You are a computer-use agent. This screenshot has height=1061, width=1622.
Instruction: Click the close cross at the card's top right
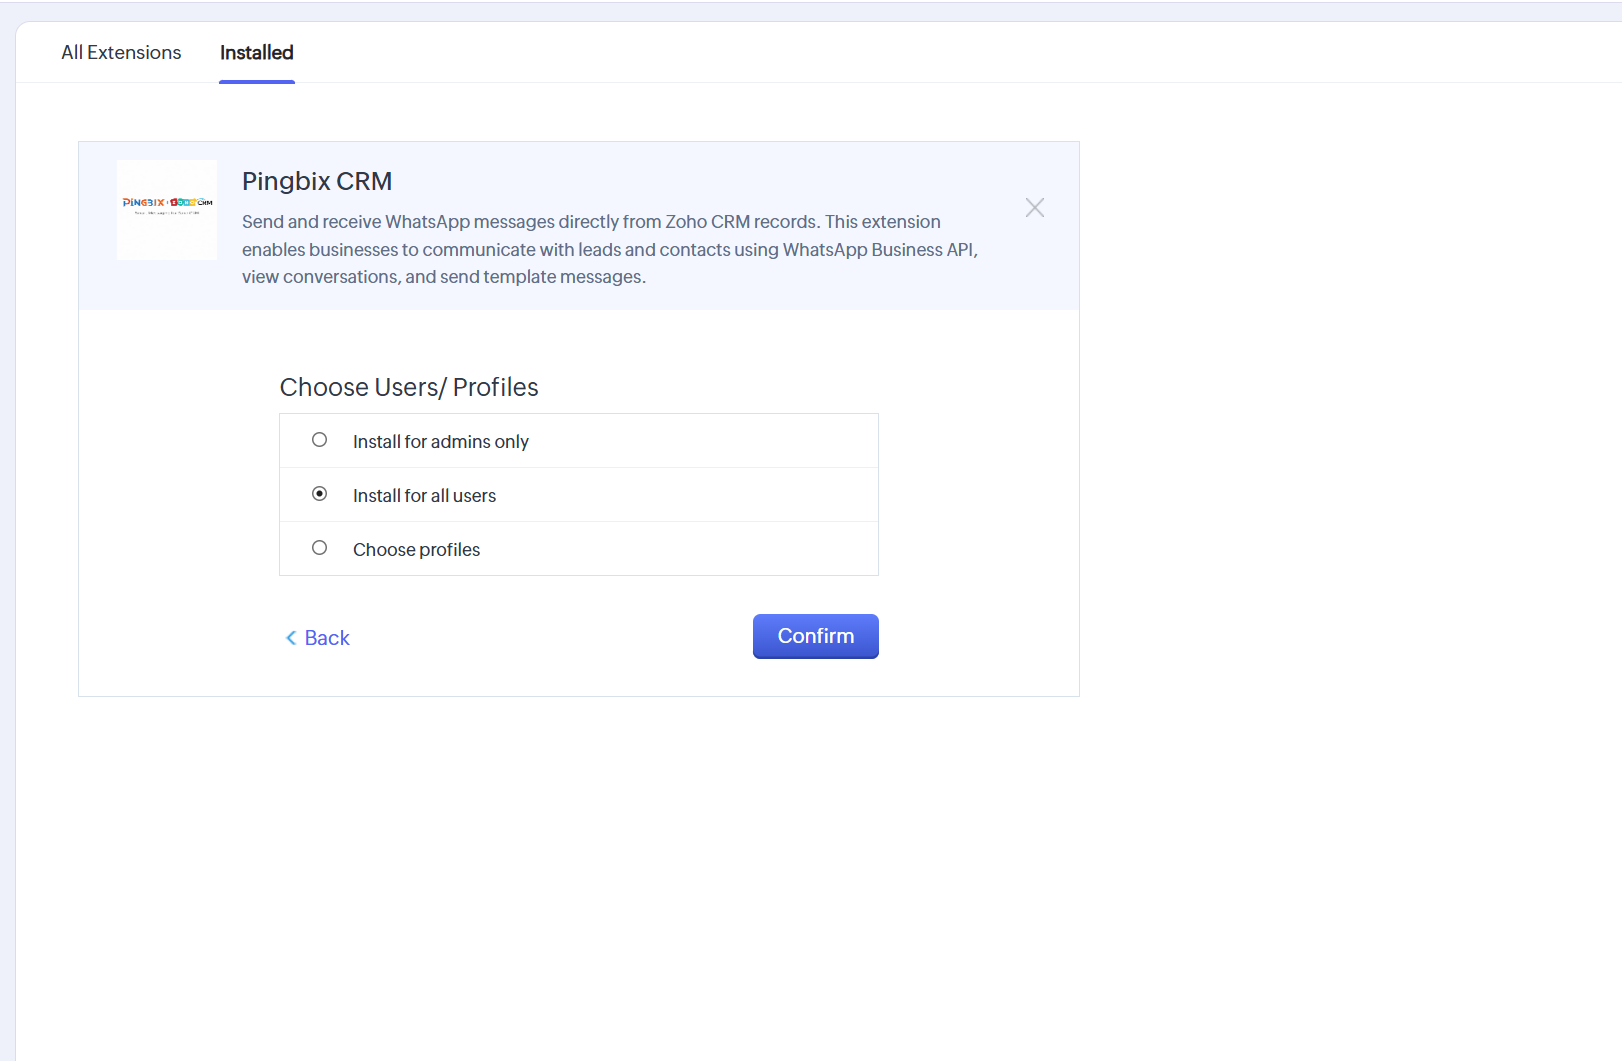pos(1034,207)
